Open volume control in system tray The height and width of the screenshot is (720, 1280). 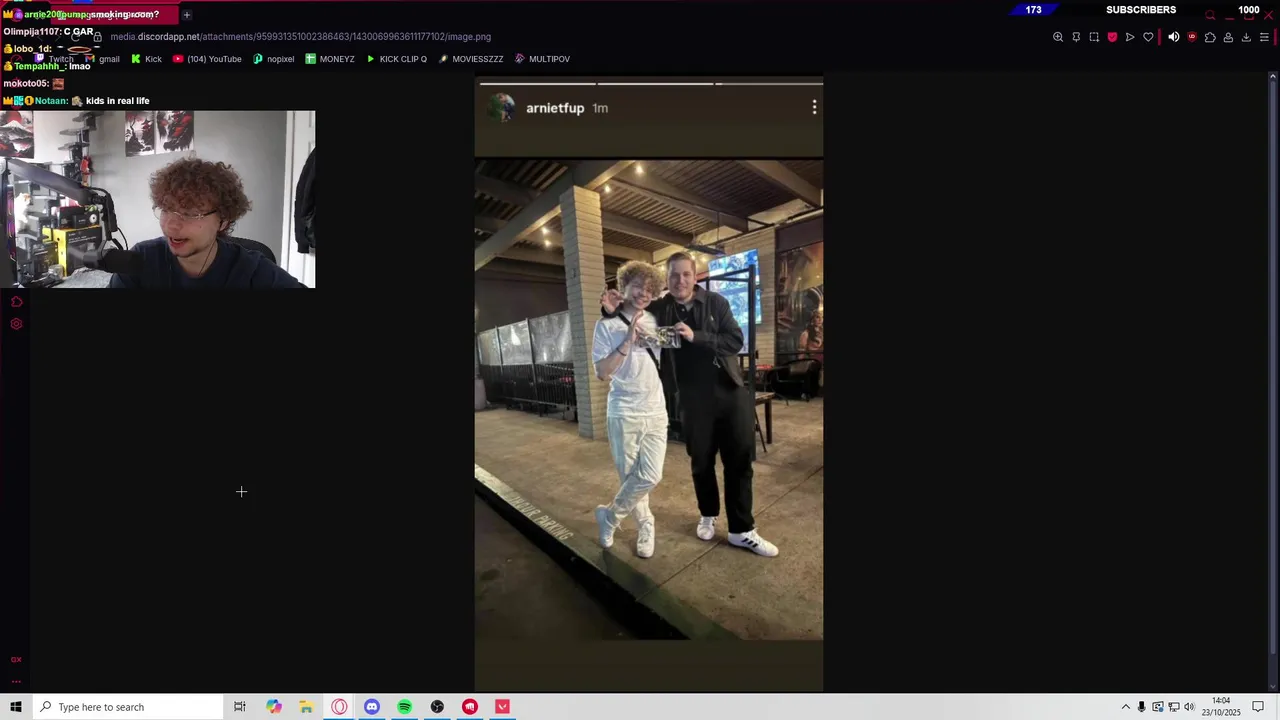click(1189, 707)
